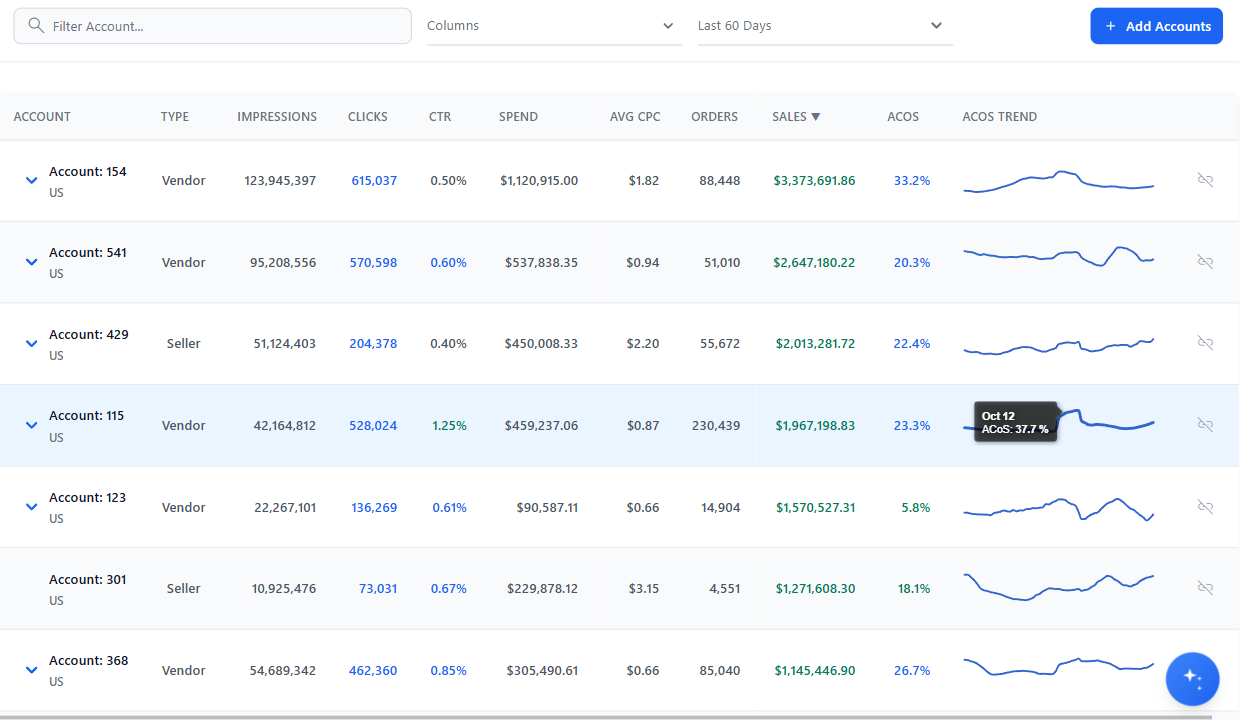This screenshot has width=1240, height=720.
Task: Sort table by the IMPRESSIONS column header
Action: point(277,117)
